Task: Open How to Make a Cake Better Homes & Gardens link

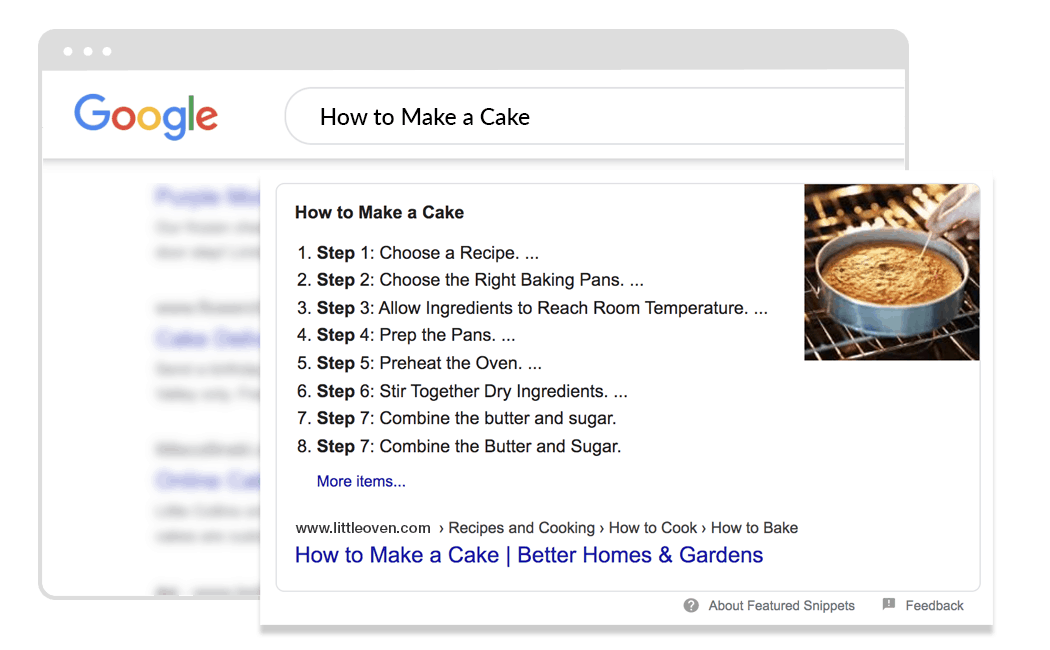Action: [529, 555]
